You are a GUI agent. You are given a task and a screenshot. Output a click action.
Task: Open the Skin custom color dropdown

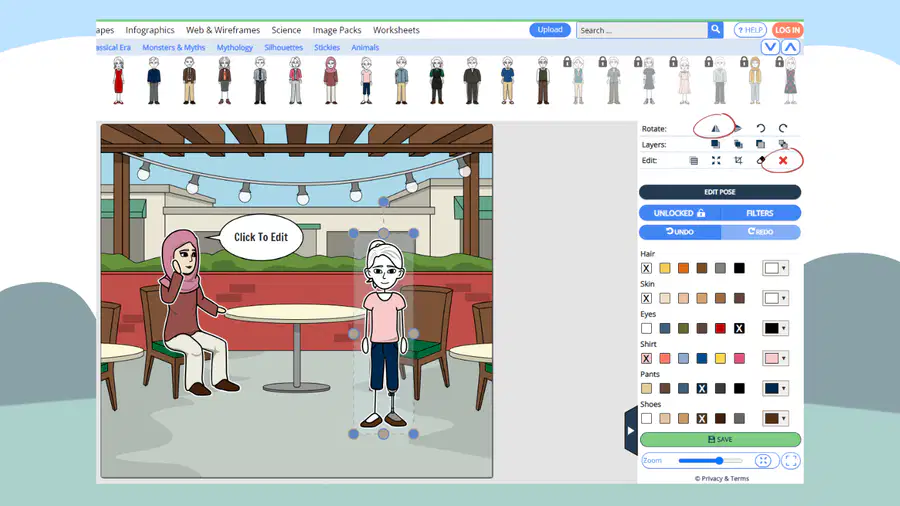pos(775,298)
